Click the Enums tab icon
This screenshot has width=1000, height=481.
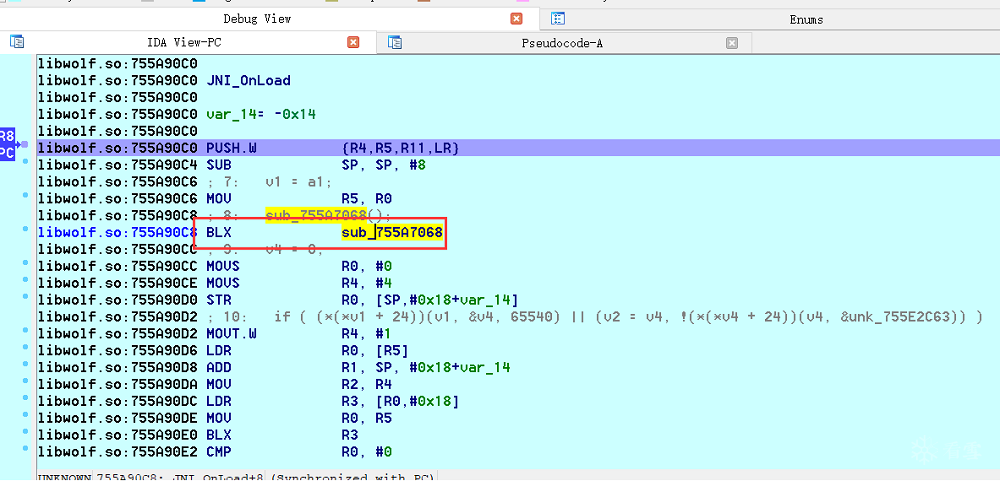558,19
